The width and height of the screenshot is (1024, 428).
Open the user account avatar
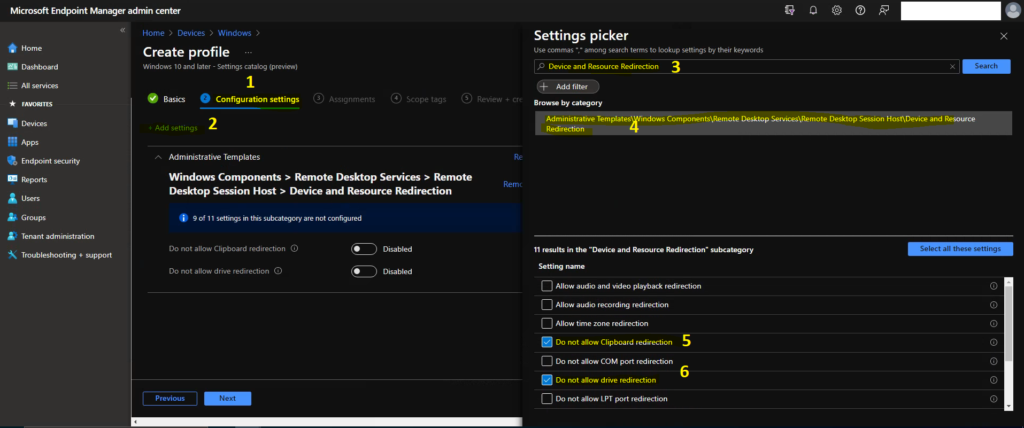point(1013,10)
